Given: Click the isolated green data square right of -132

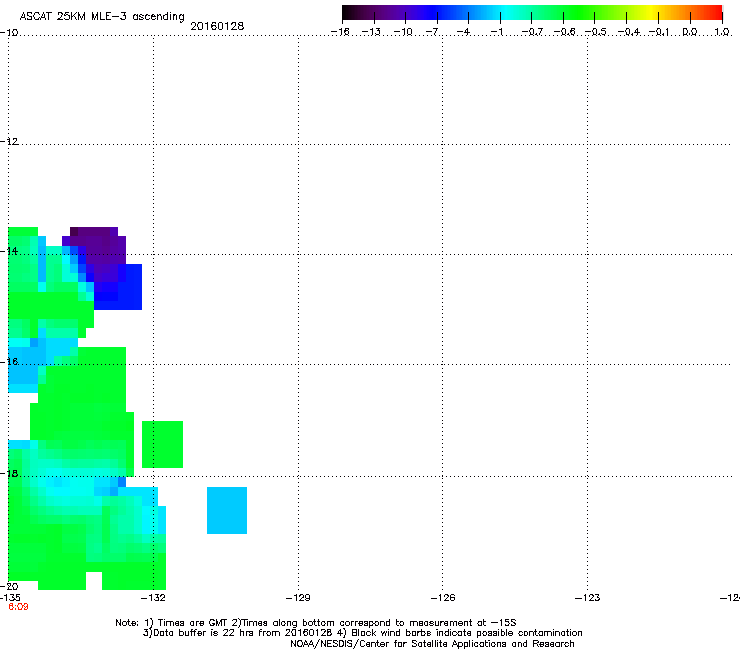Looking at the screenshot, I should point(162,444).
